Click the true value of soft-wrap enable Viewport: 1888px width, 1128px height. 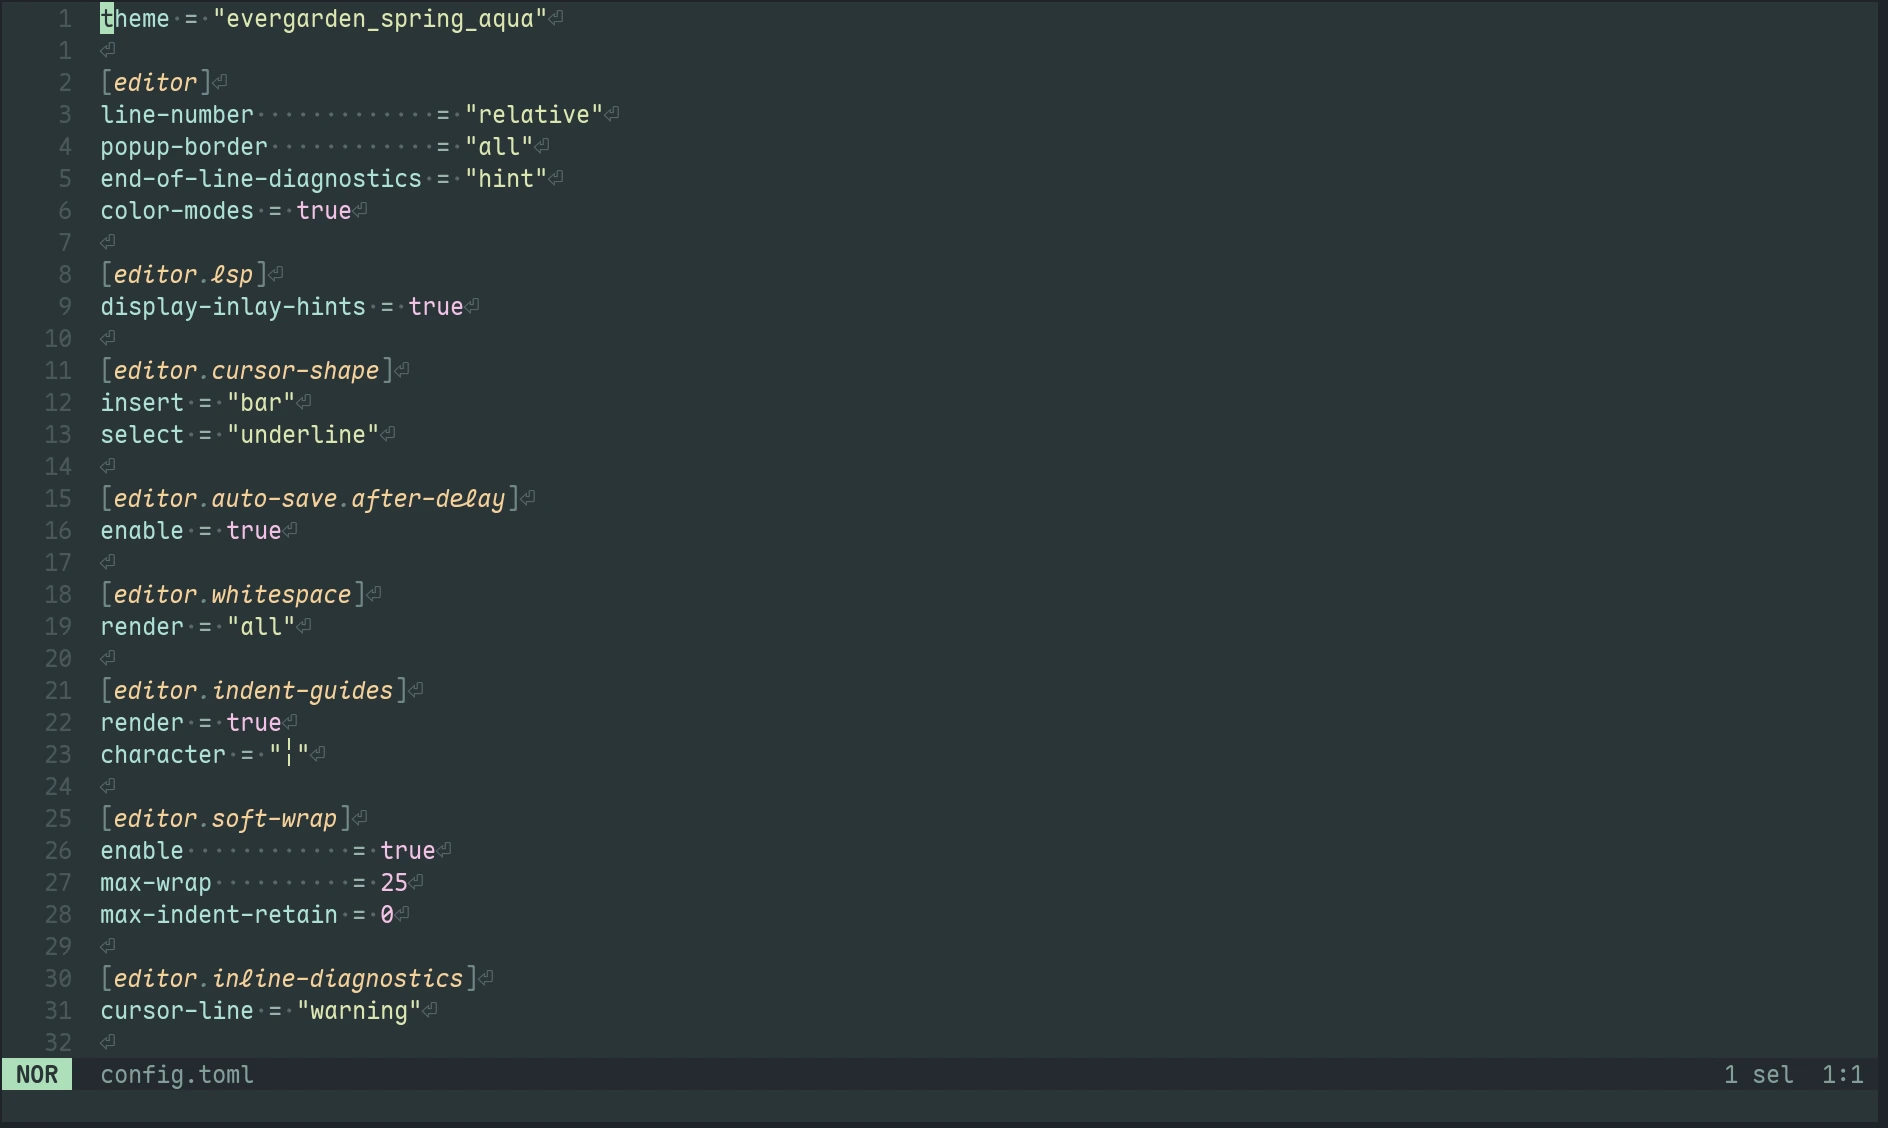pos(408,851)
